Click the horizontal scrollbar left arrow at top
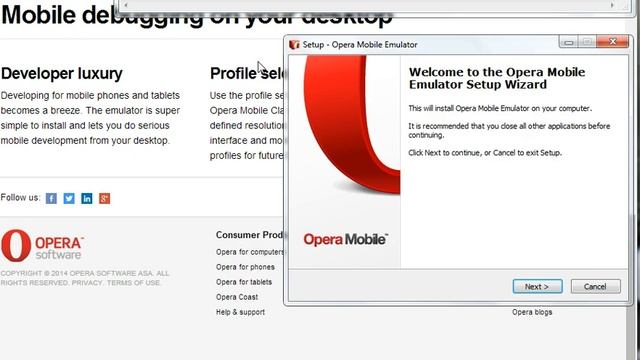 click(126, 5)
